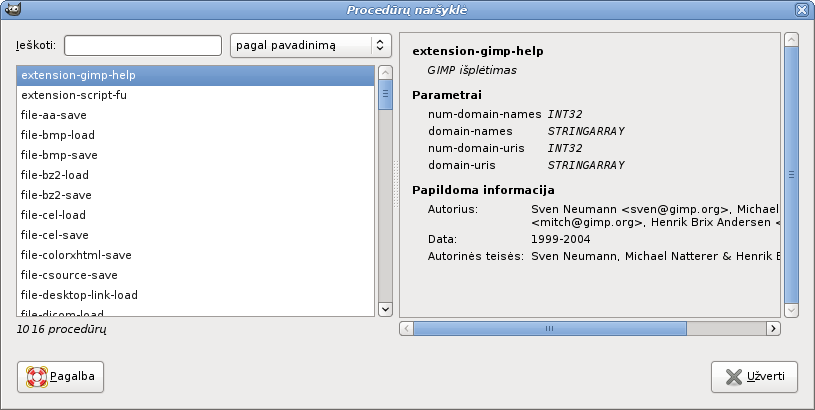Choose file-aa-save from the list
Image resolution: width=815 pixels, height=410 pixels.
(196, 115)
